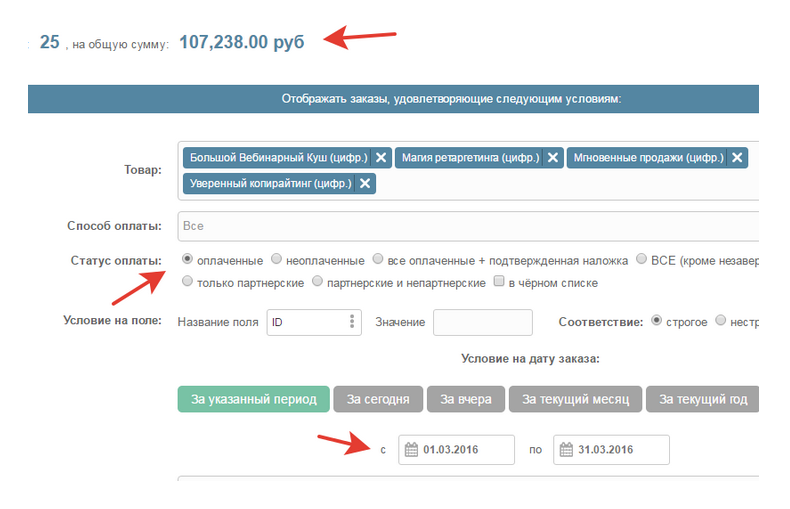
Task: Select партнерские и непартнерские option
Action: click(317, 281)
